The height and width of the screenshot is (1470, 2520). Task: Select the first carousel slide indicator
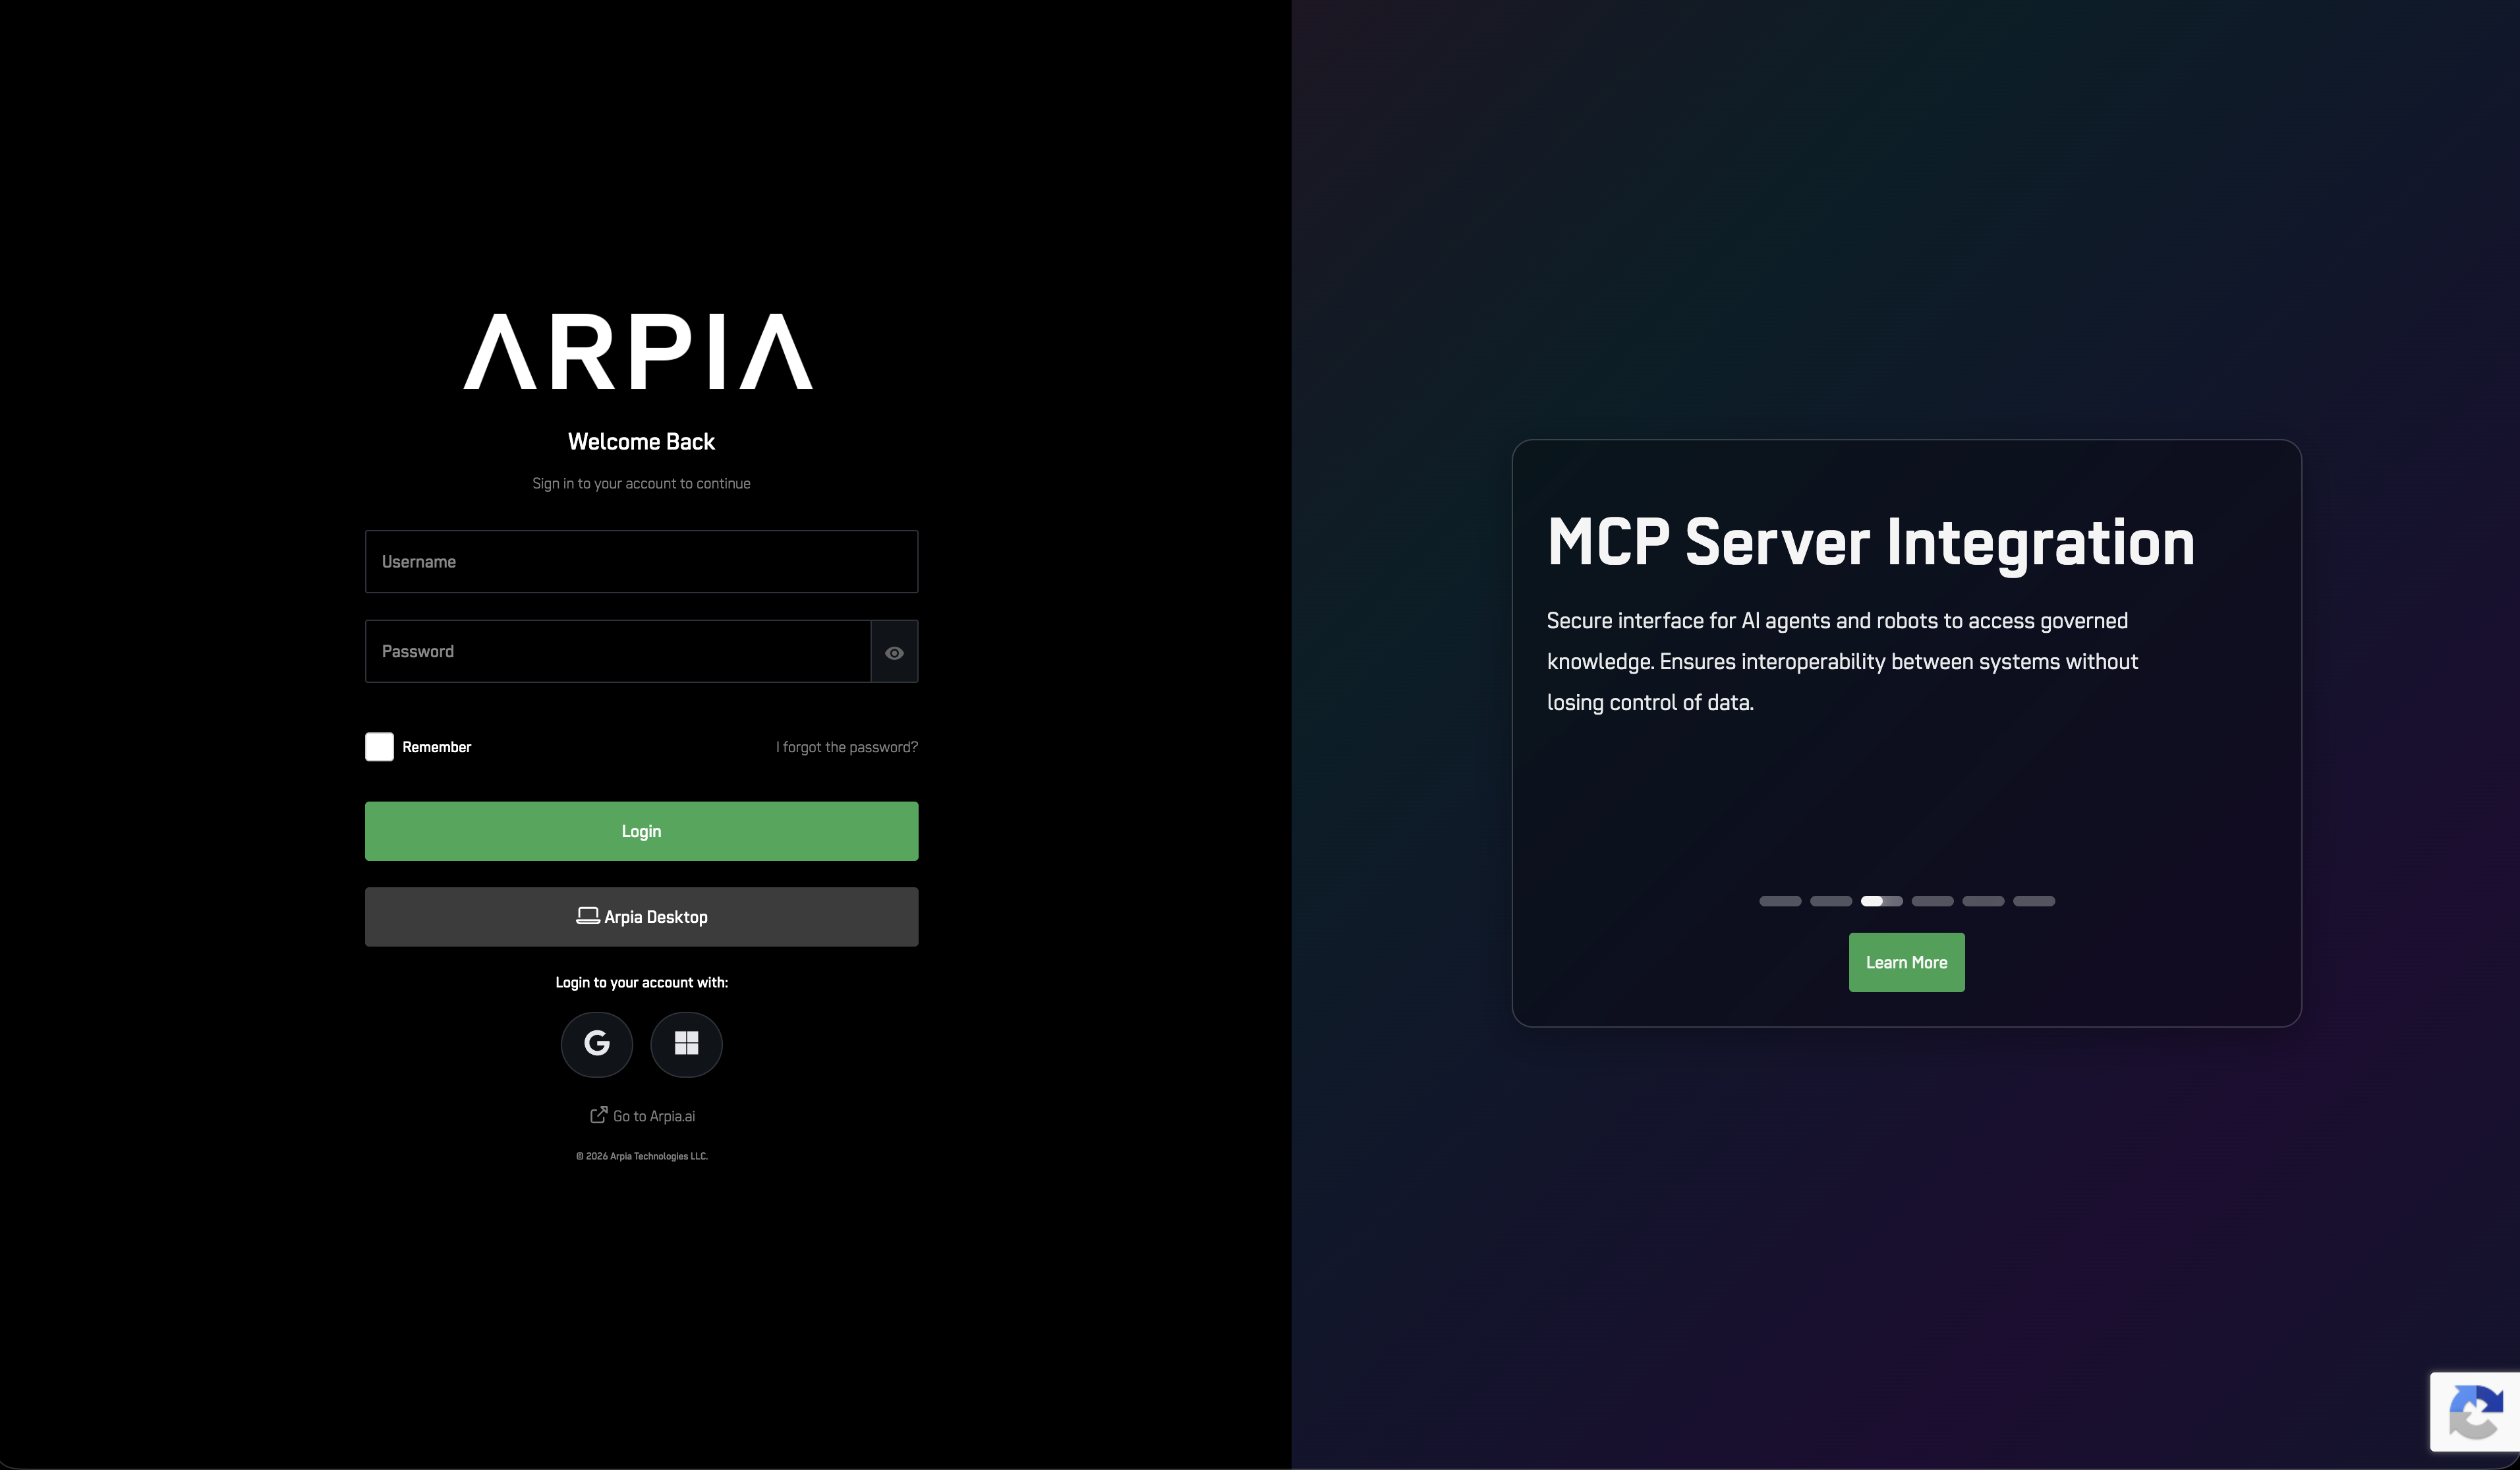[x=1780, y=901]
